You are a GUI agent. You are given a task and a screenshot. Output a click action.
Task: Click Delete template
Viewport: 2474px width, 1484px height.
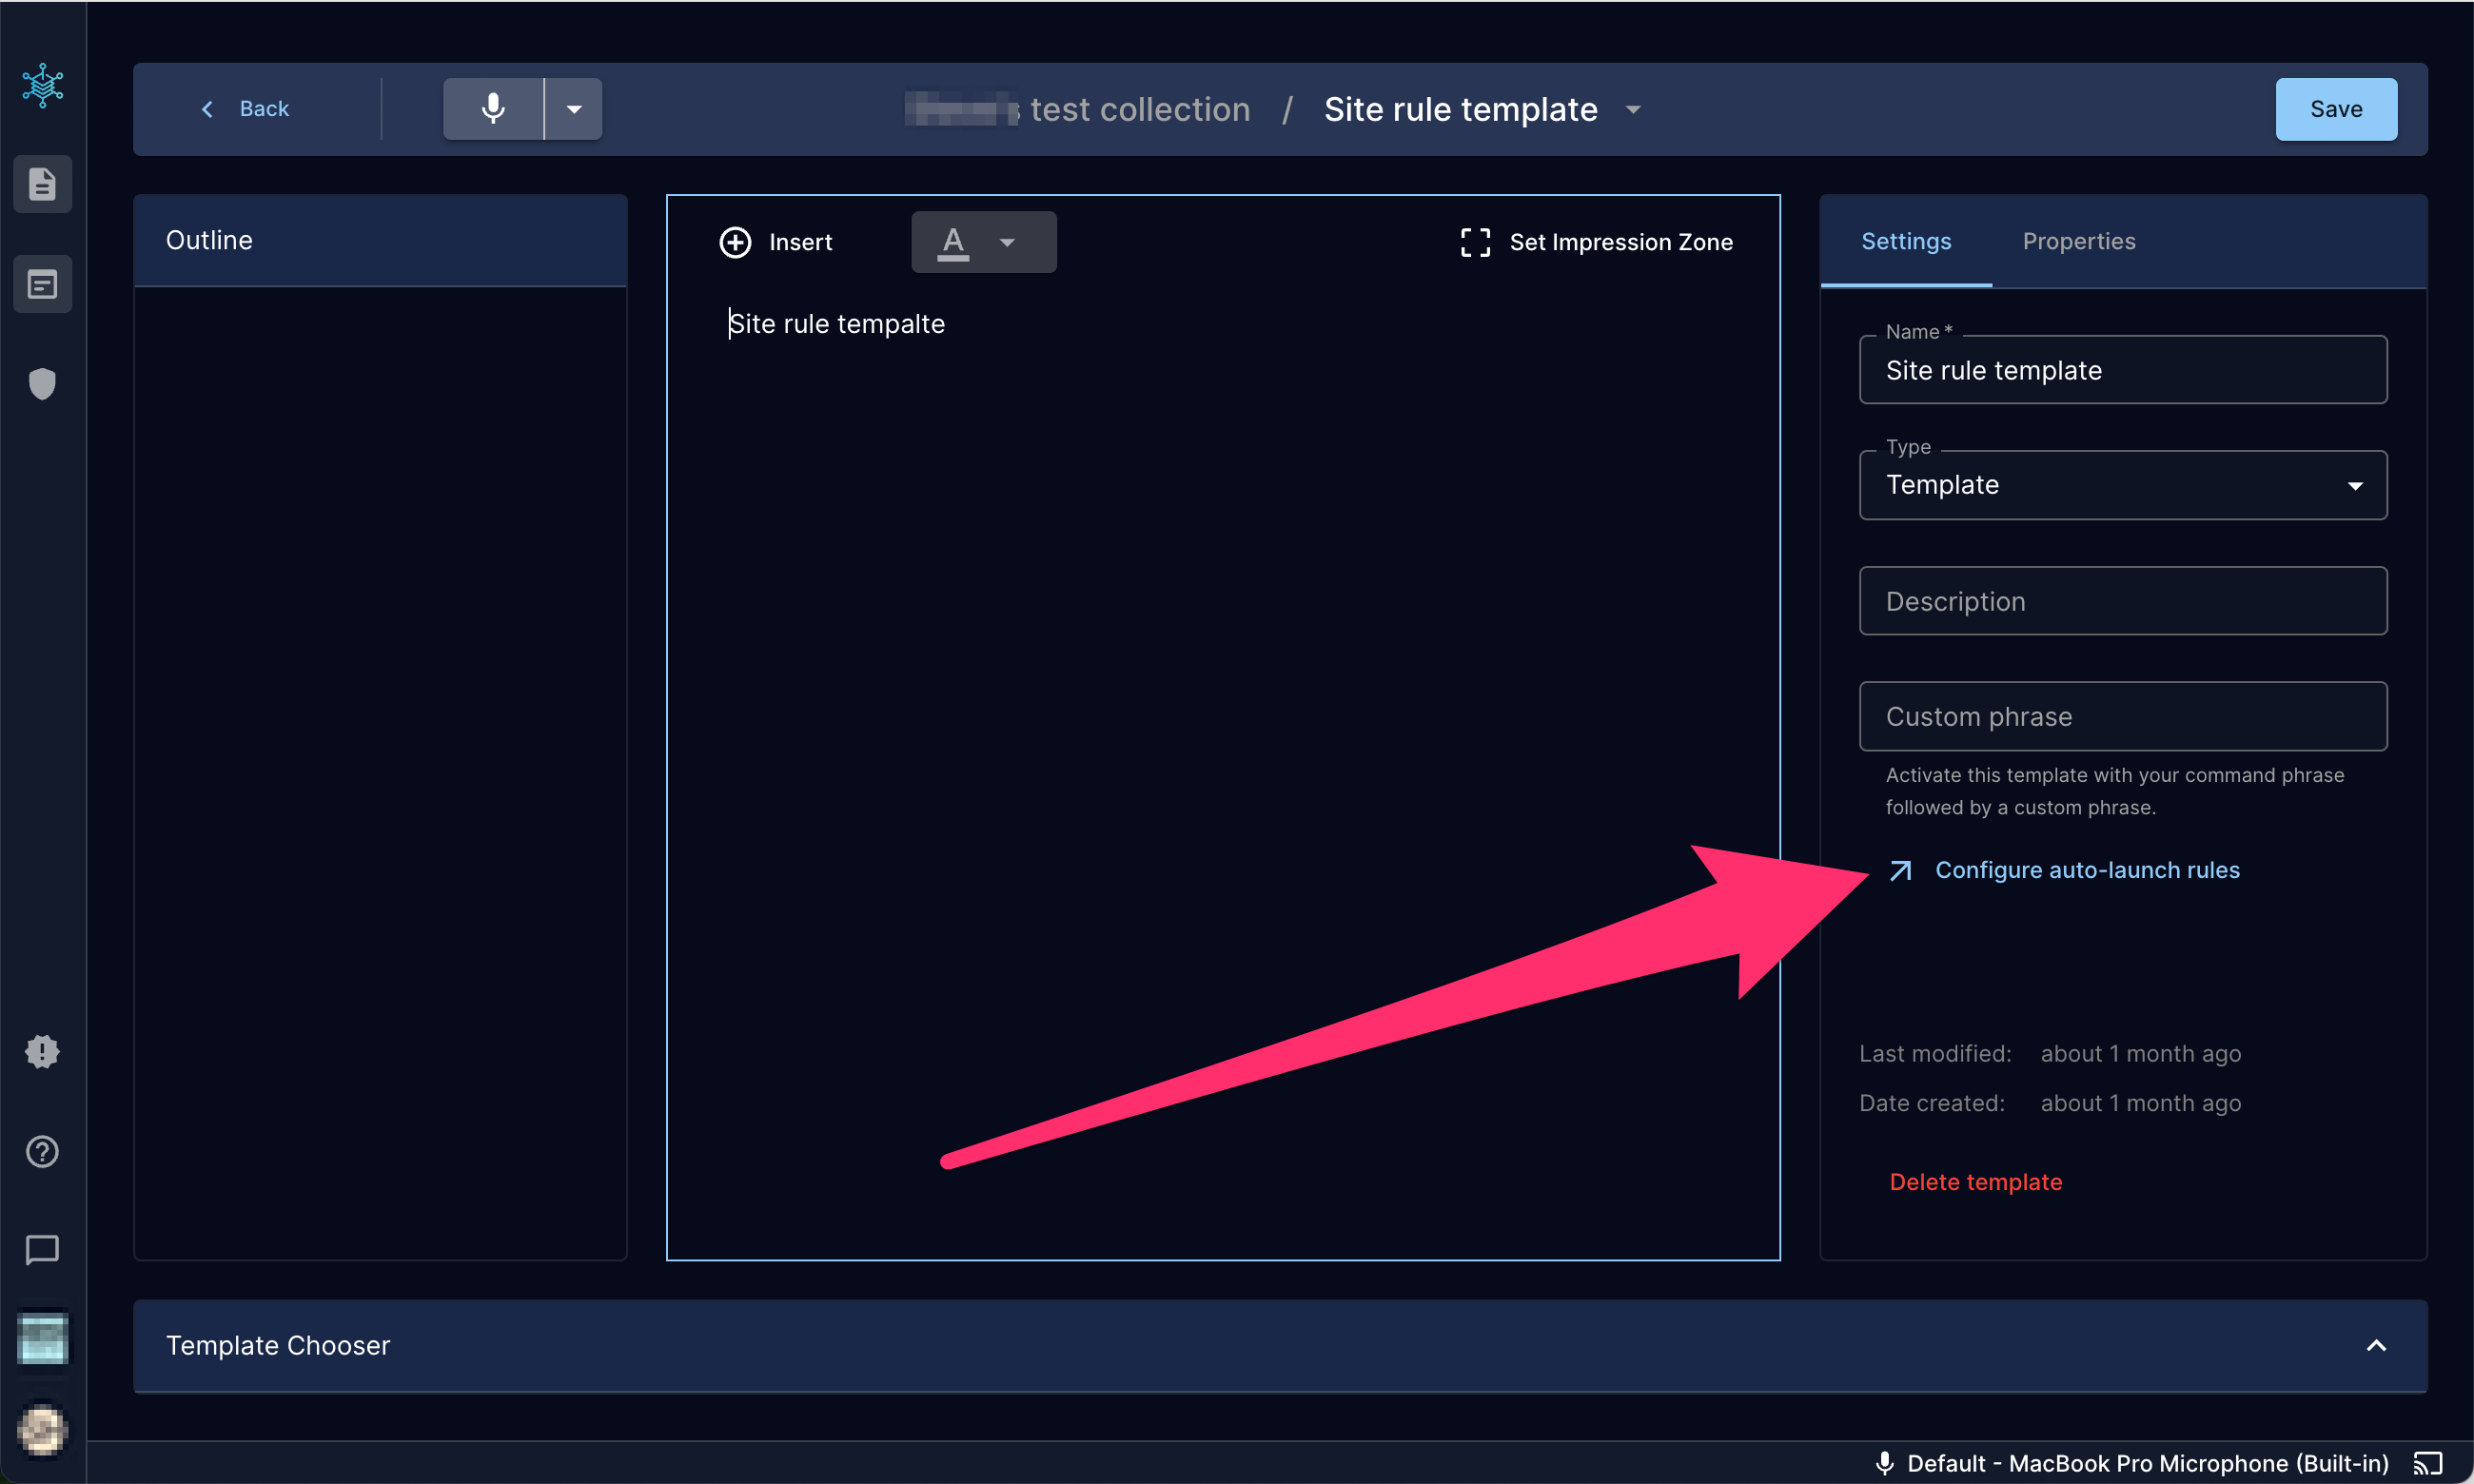point(1975,1182)
